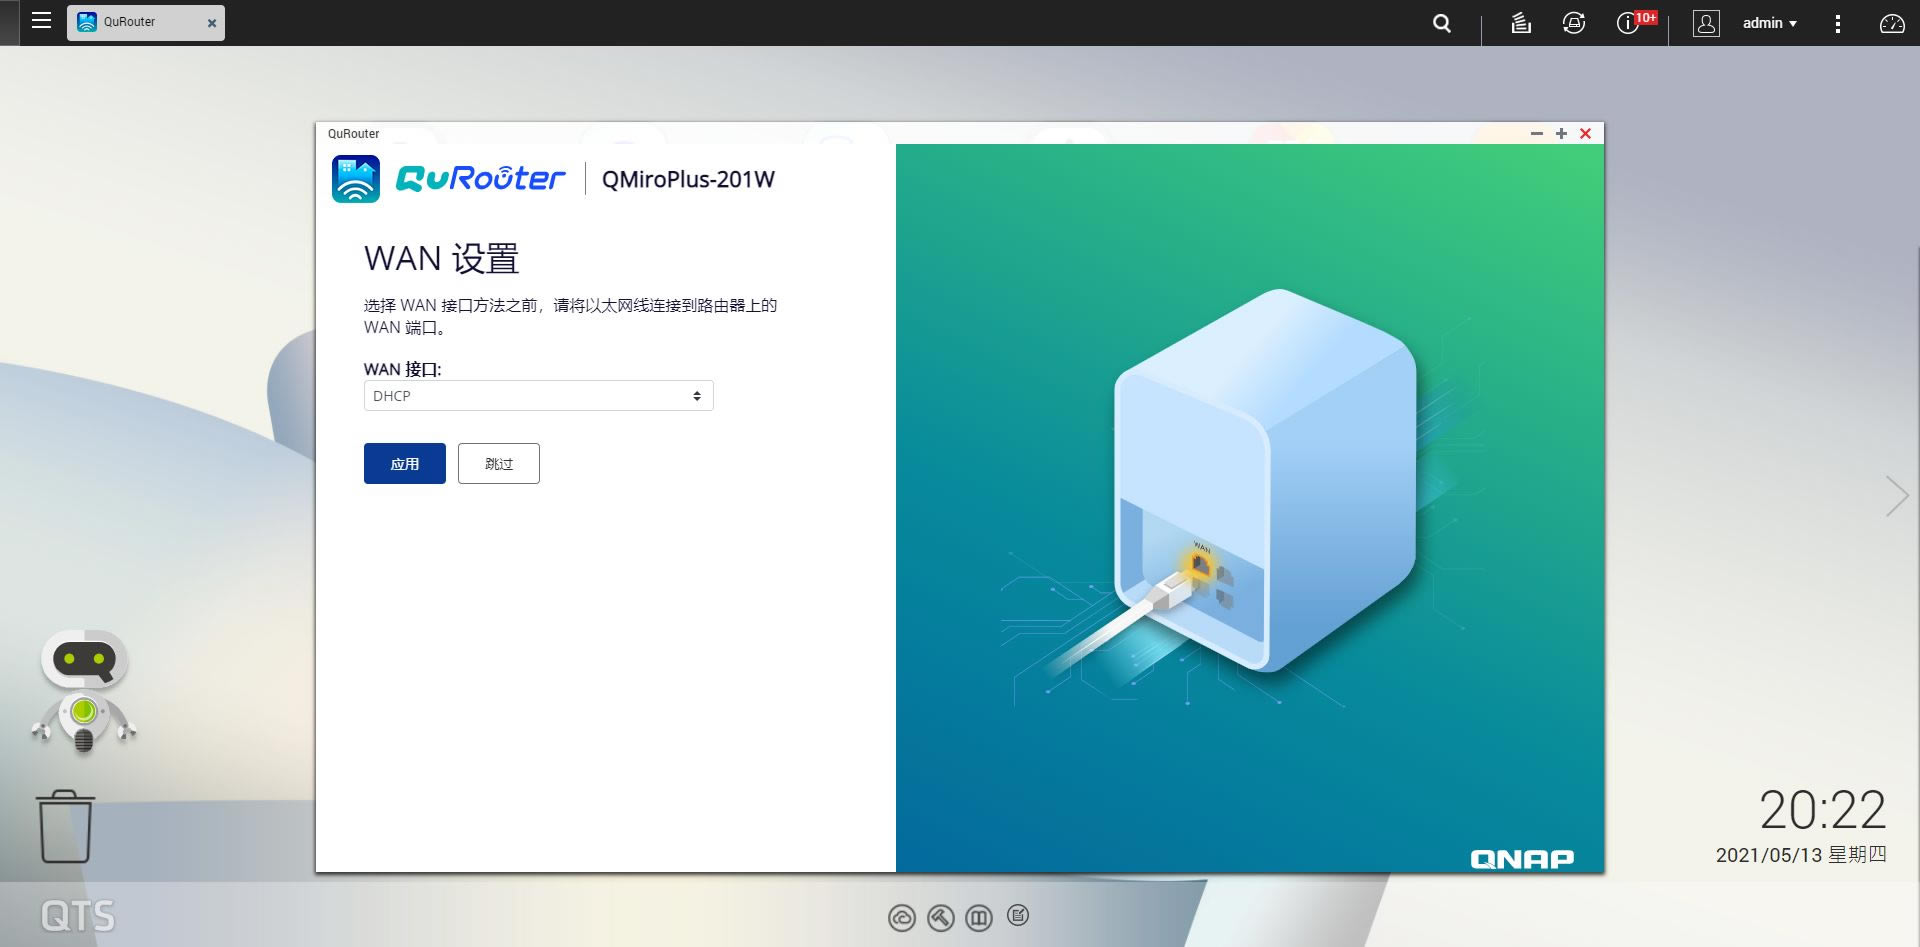Image resolution: width=1920 pixels, height=947 pixels.
Task: Click the blue 应用 apply button
Action: 404,464
